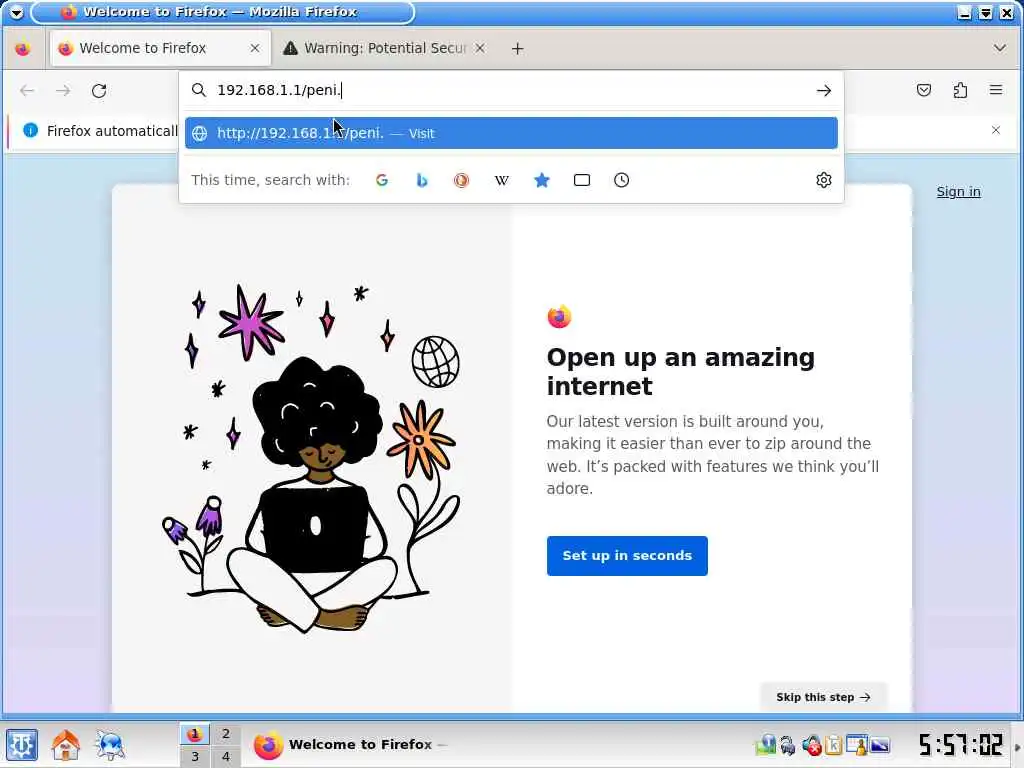Search in open Tabs icon

[581, 180]
